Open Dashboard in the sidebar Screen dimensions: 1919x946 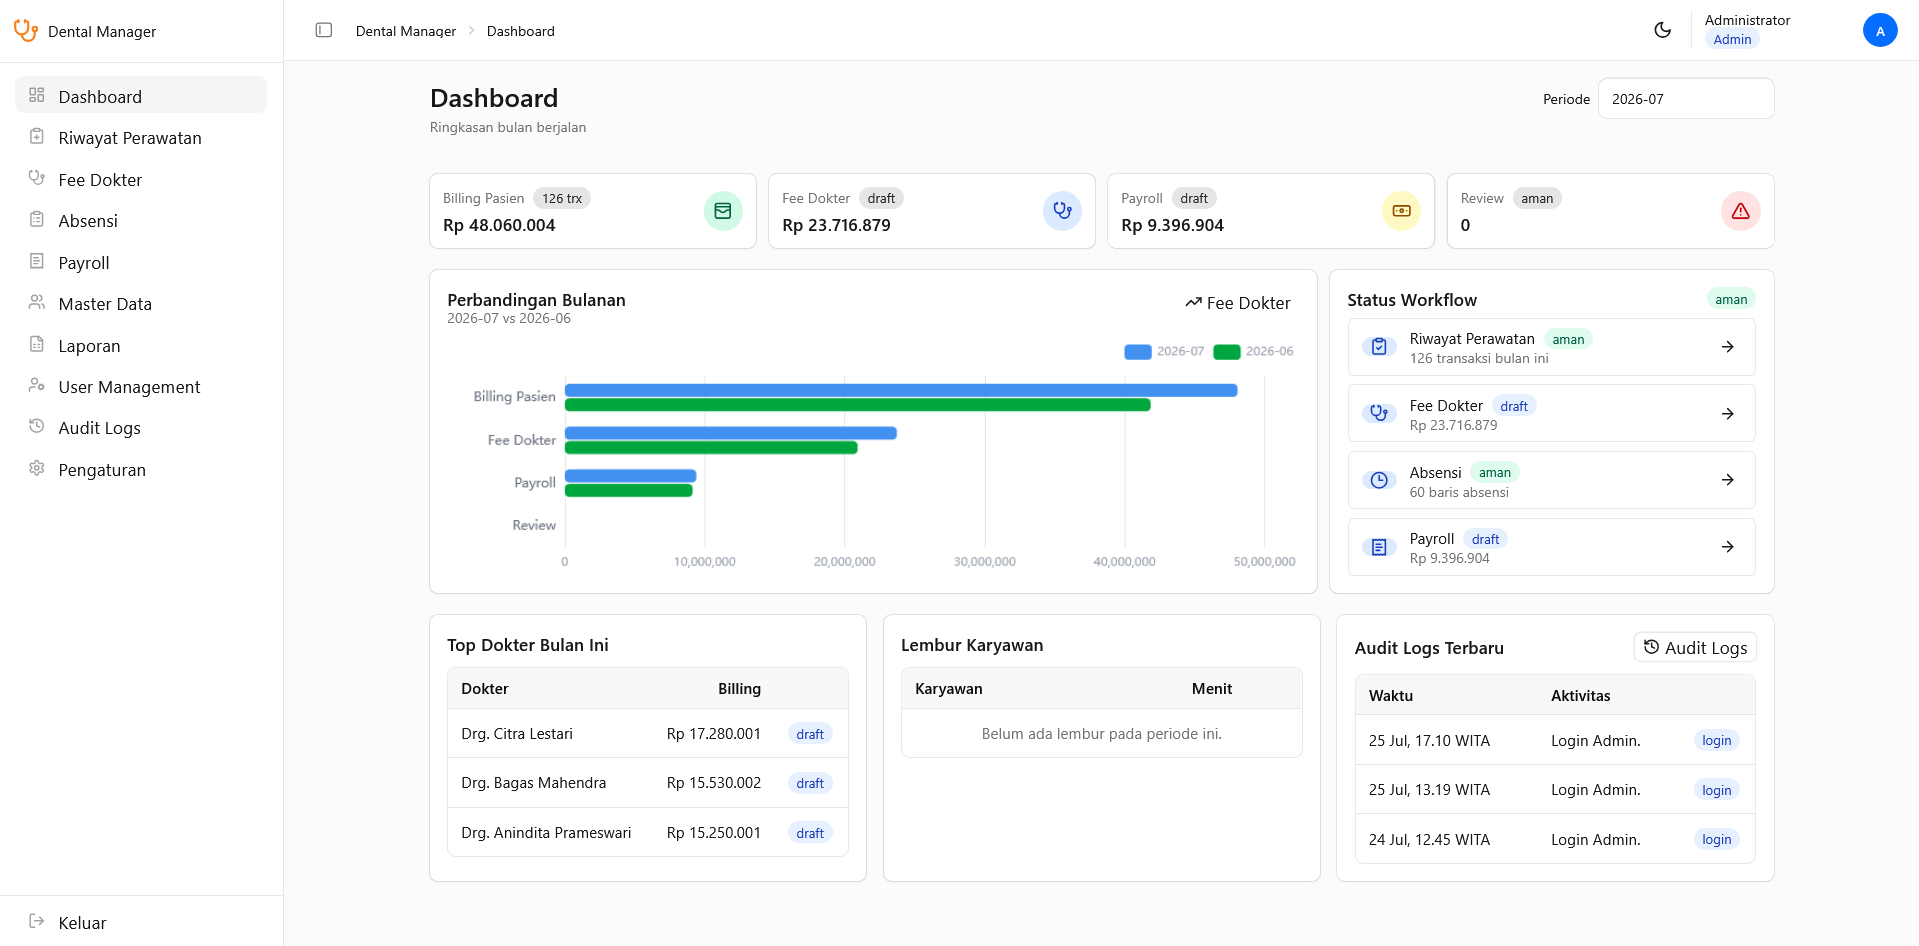[x=141, y=96]
